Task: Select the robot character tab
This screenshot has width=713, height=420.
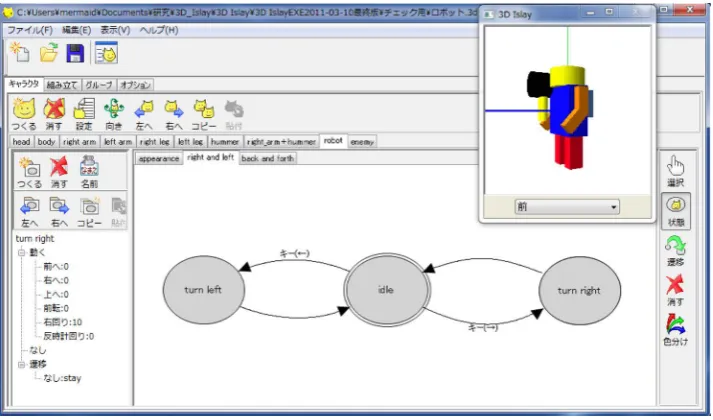Action: [333, 141]
